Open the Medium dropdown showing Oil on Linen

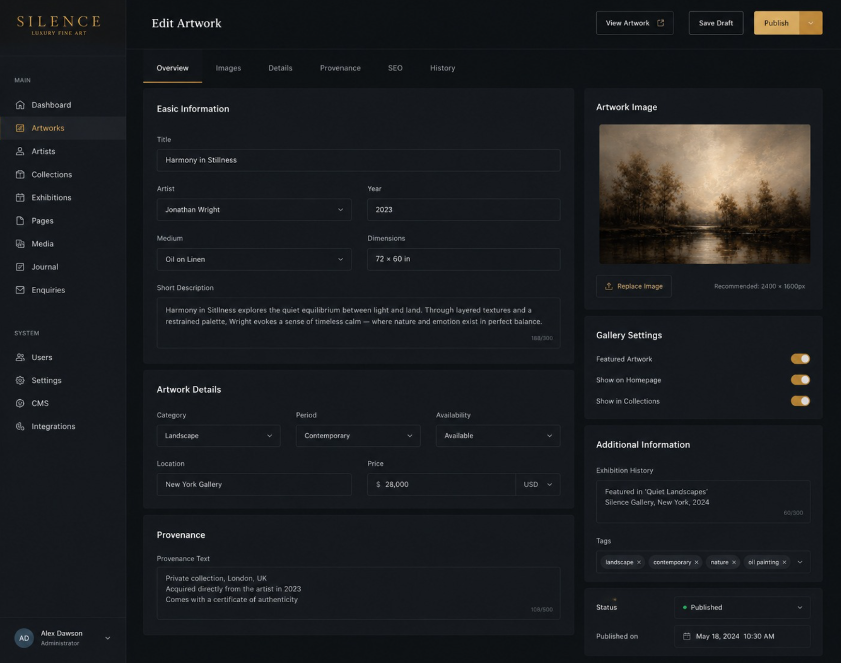click(x=254, y=259)
